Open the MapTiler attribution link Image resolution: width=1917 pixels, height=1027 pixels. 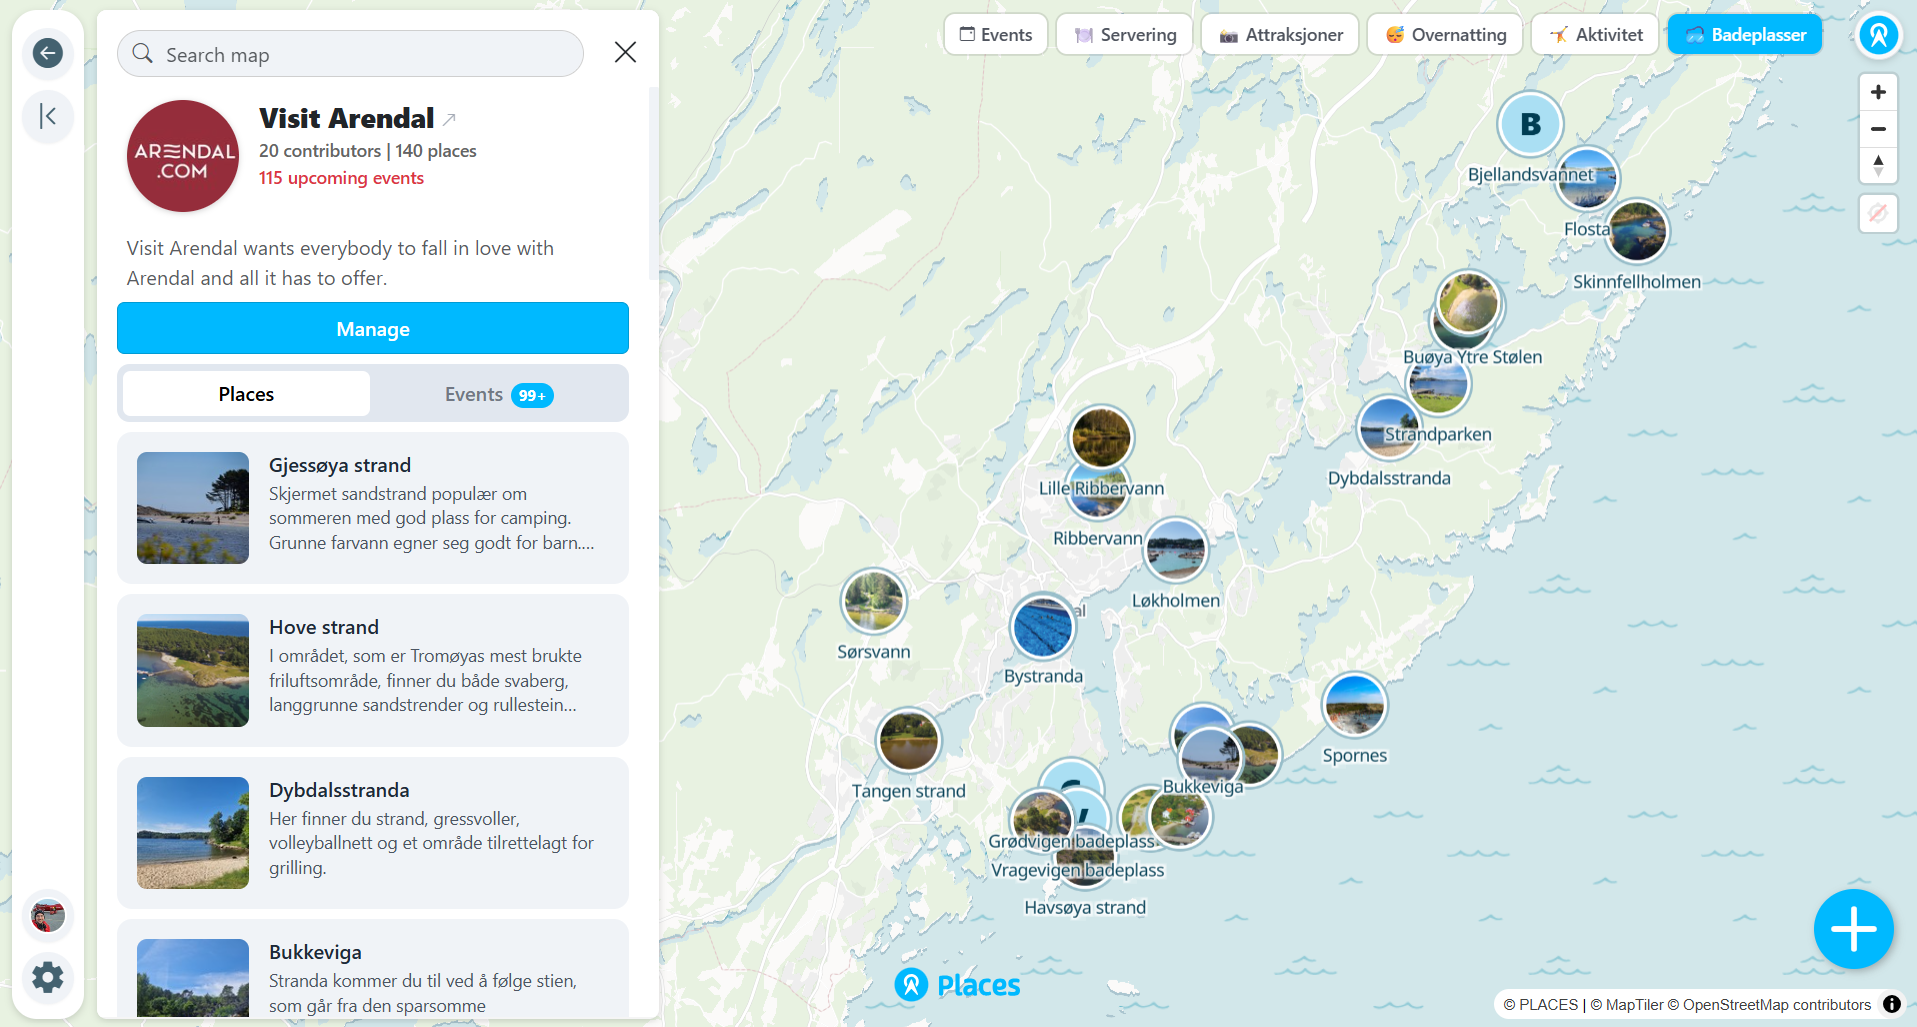[1627, 1005]
